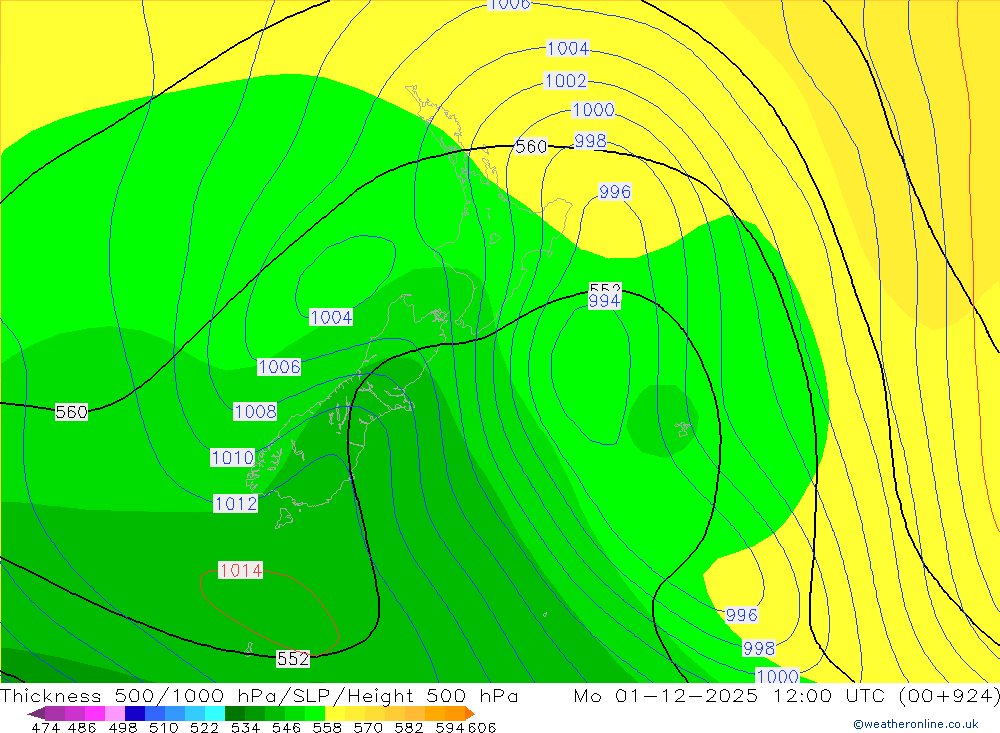
Task: Click the 1000 label under the 1002 label
Action: point(593,110)
